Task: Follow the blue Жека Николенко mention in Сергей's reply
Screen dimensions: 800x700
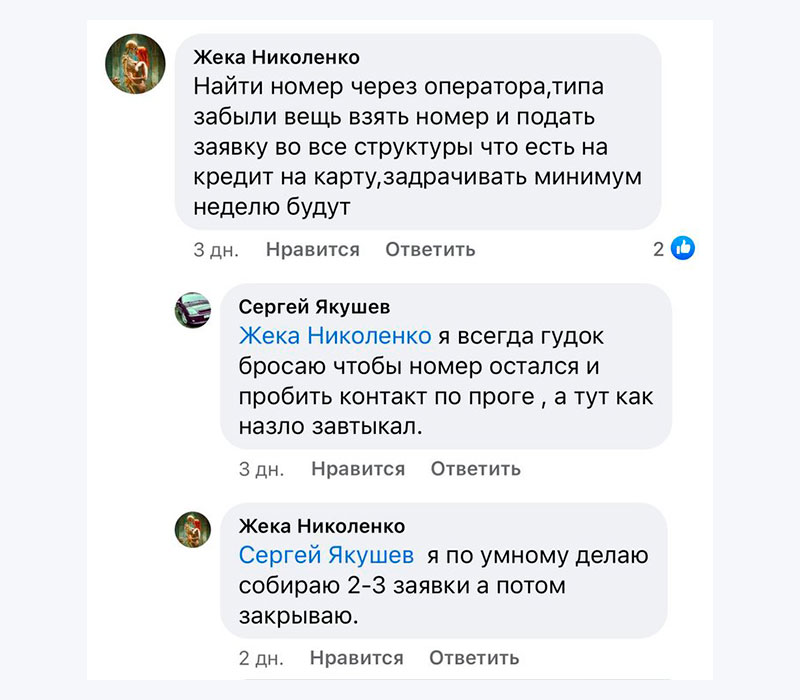Action: pos(335,335)
